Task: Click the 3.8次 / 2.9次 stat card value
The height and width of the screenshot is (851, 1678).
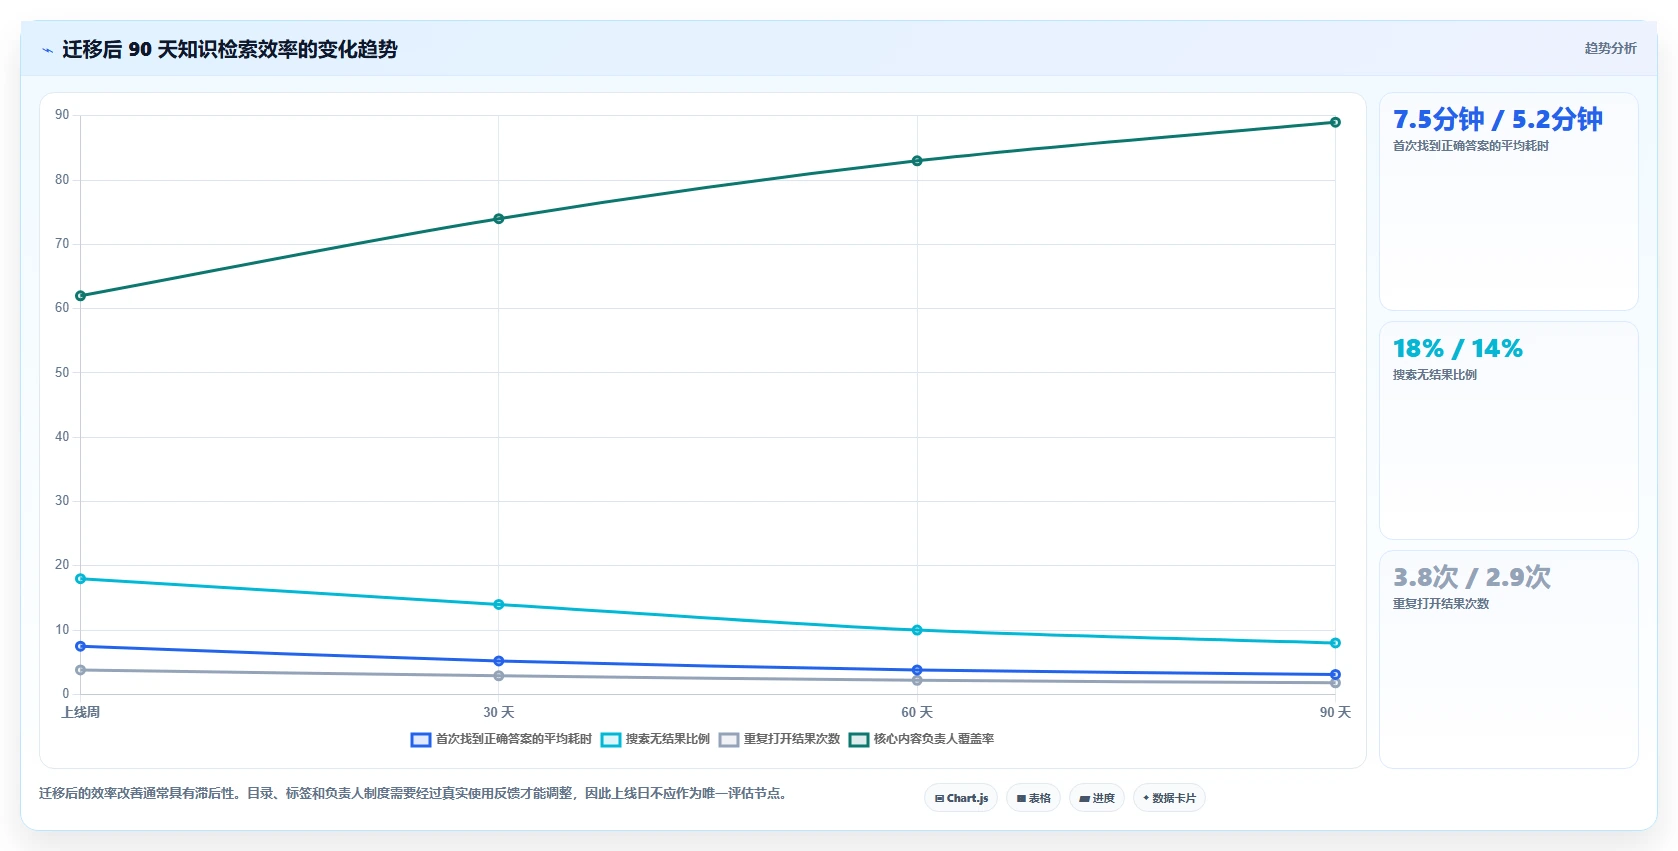Action: click(x=1471, y=578)
